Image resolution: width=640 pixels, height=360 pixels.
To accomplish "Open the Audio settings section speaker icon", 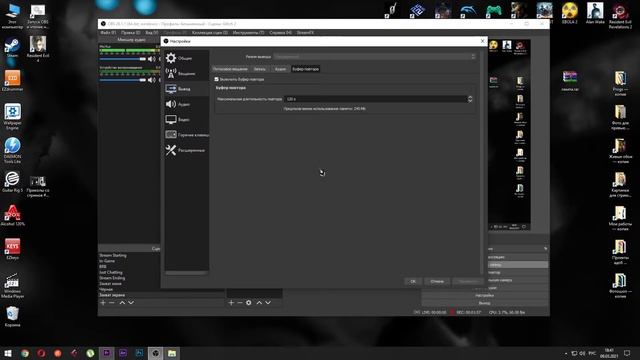I will click(171, 104).
